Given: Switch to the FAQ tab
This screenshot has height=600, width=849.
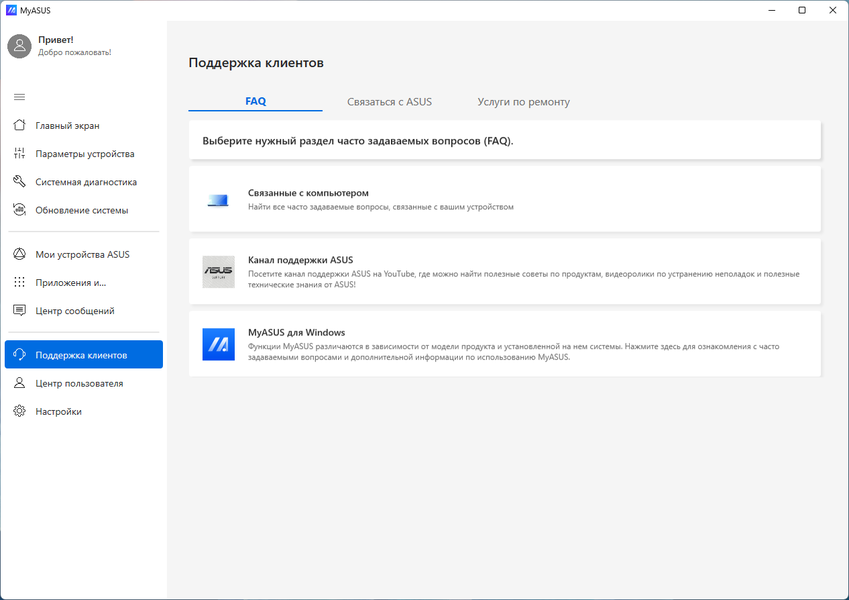Looking at the screenshot, I should pyautogui.click(x=256, y=101).
